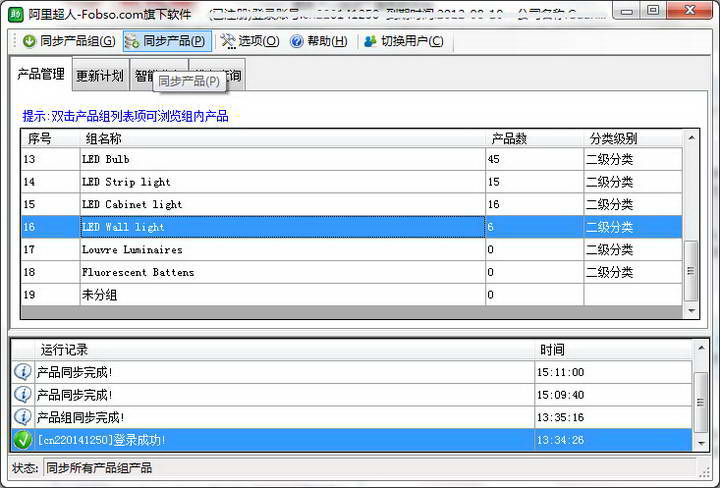
Task: Click 同步产品组 (Sync product groups) toolbar button
Action: coord(68,41)
